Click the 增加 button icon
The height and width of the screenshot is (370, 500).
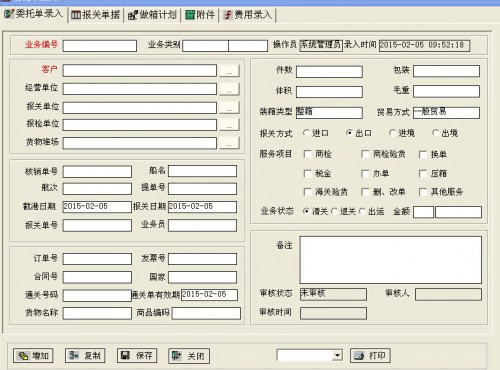coord(23,356)
